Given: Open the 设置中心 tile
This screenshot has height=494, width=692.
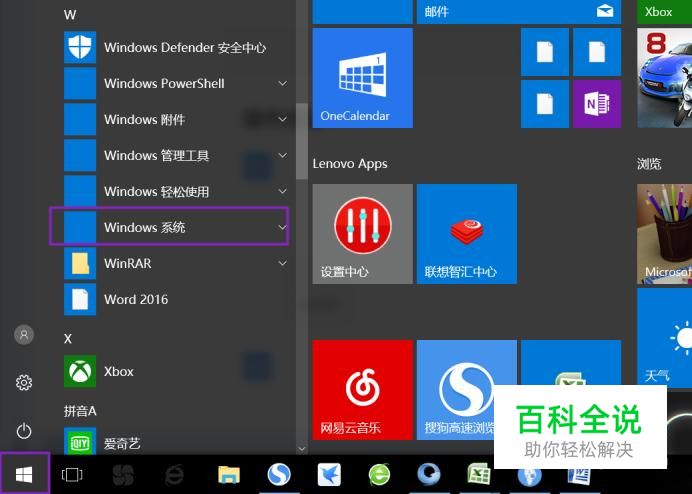Looking at the screenshot, I should point(363,234).
